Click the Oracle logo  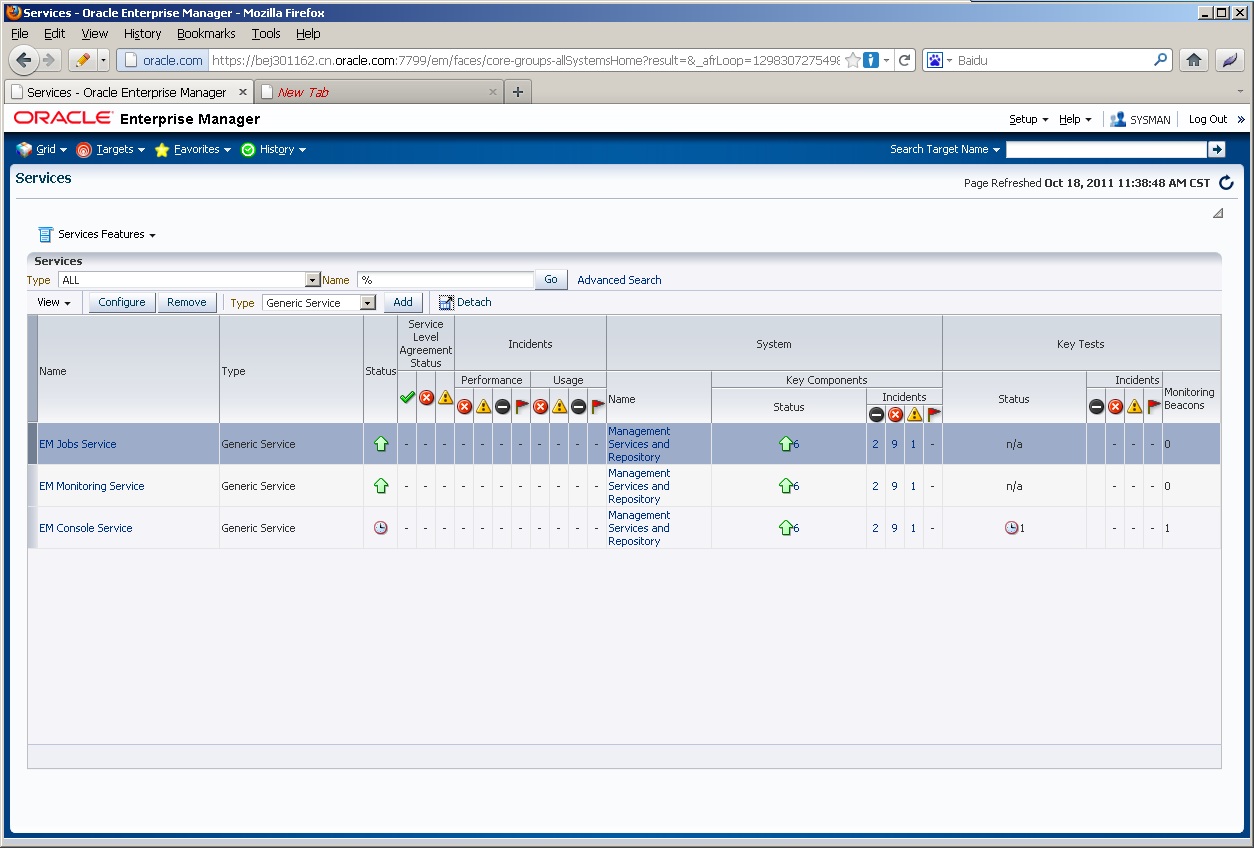62,118
